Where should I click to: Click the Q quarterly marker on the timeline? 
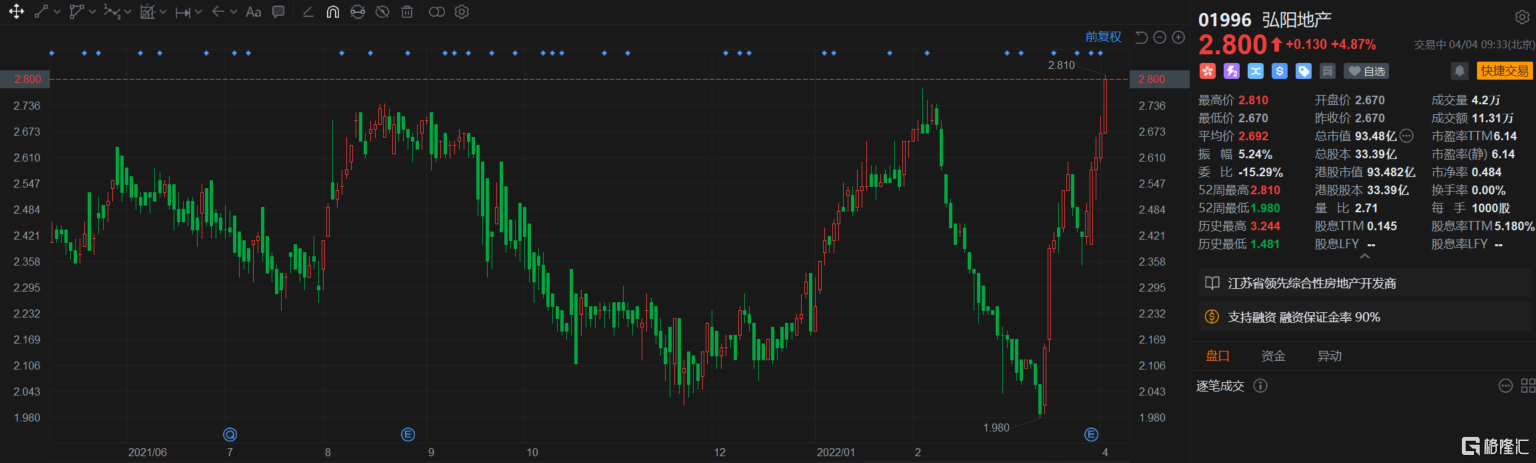point(230,434)
